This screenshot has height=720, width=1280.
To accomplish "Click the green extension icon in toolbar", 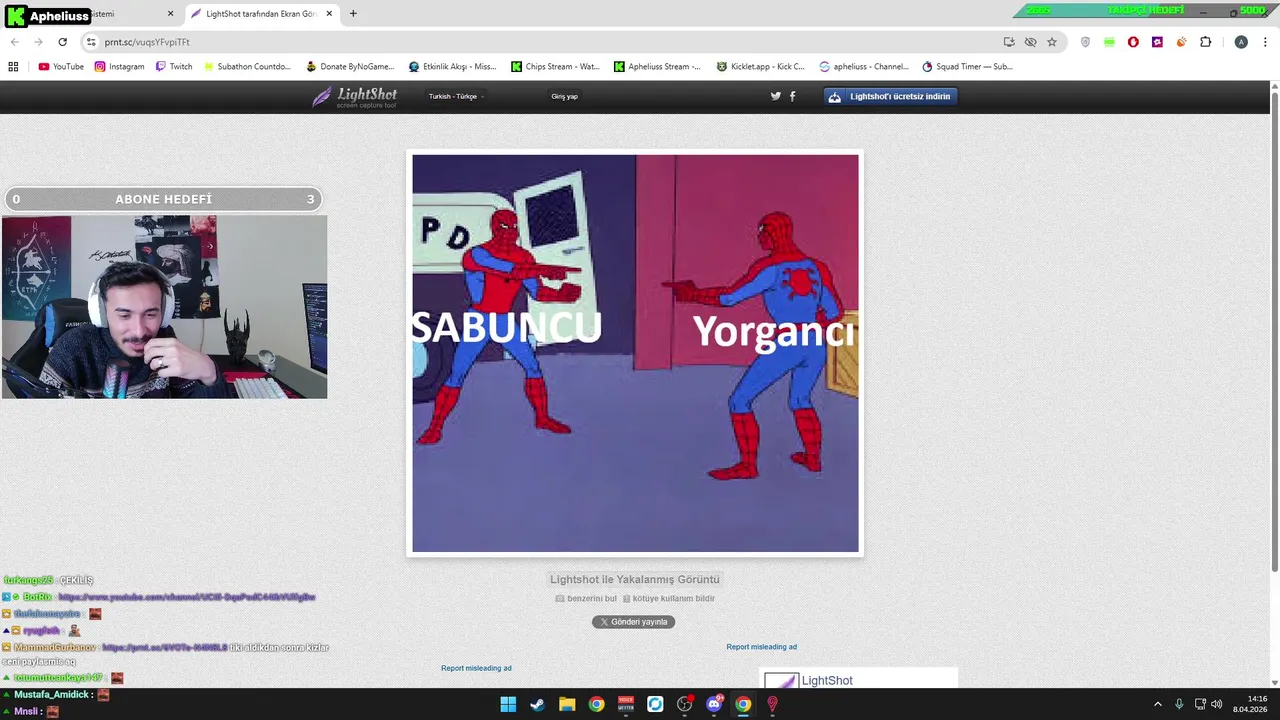I will coord(1109,42).
